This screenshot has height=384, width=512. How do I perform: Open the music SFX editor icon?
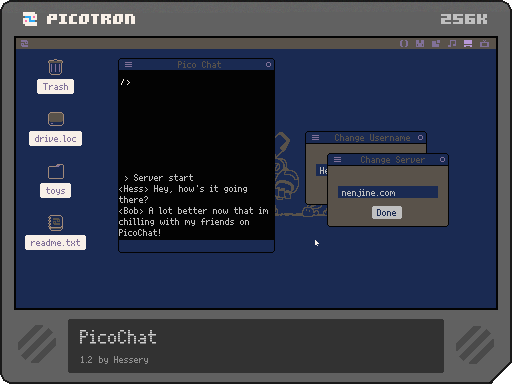(452, 44)
